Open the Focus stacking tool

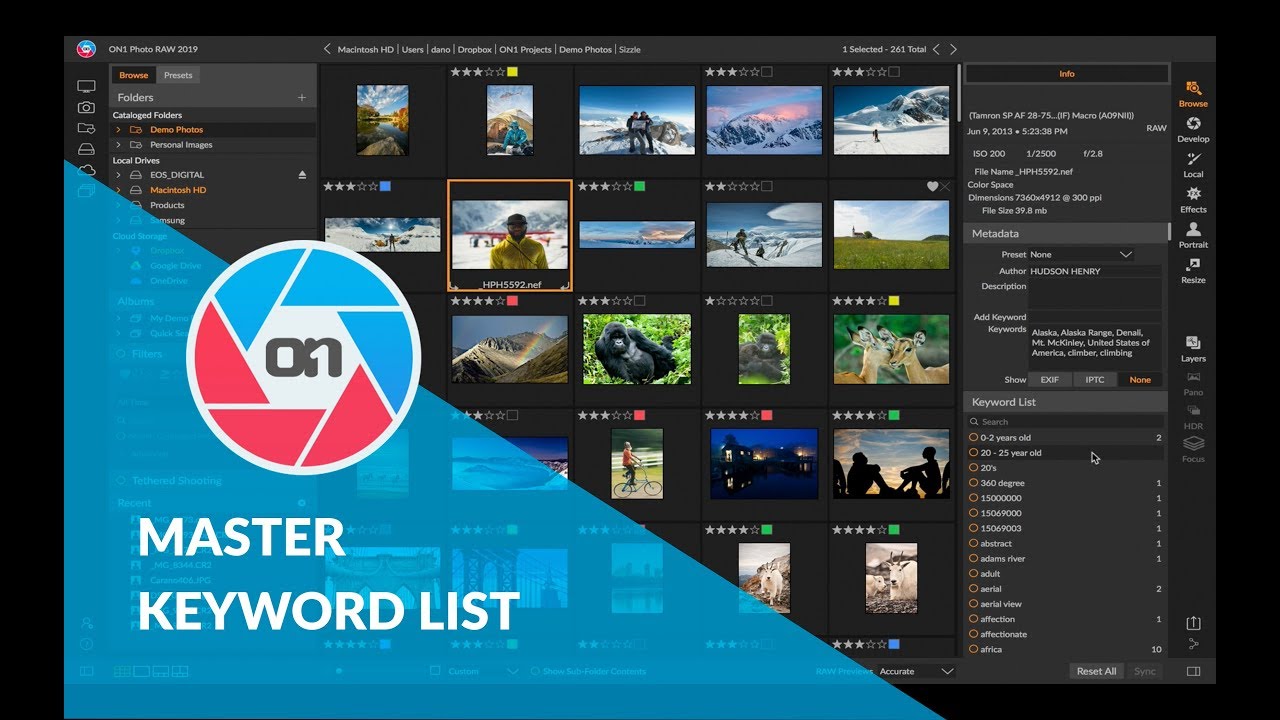pyautogui.click(x=1193, y=450)
